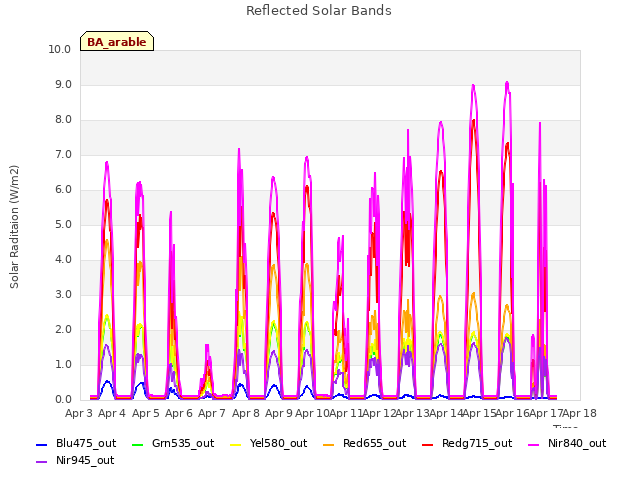Click the Solar Raditaion (W/m2) axis label

click(14, 227)
